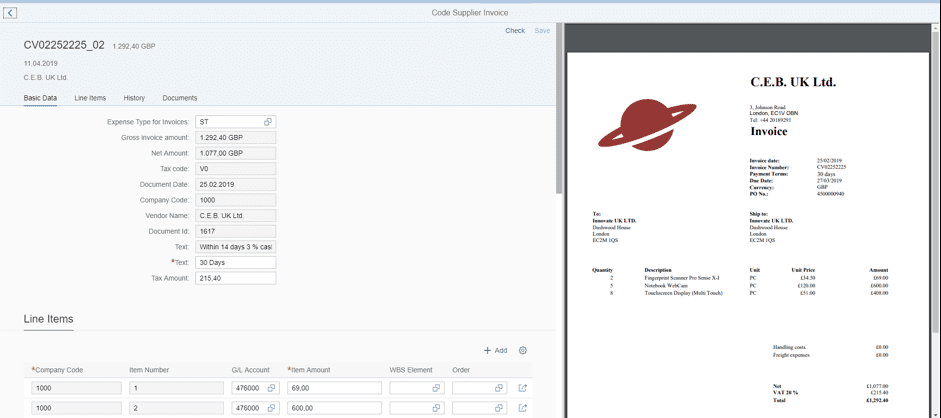
Task: Select the Vendor Name field
Action: pyautogui.click(x=235, y=215)
